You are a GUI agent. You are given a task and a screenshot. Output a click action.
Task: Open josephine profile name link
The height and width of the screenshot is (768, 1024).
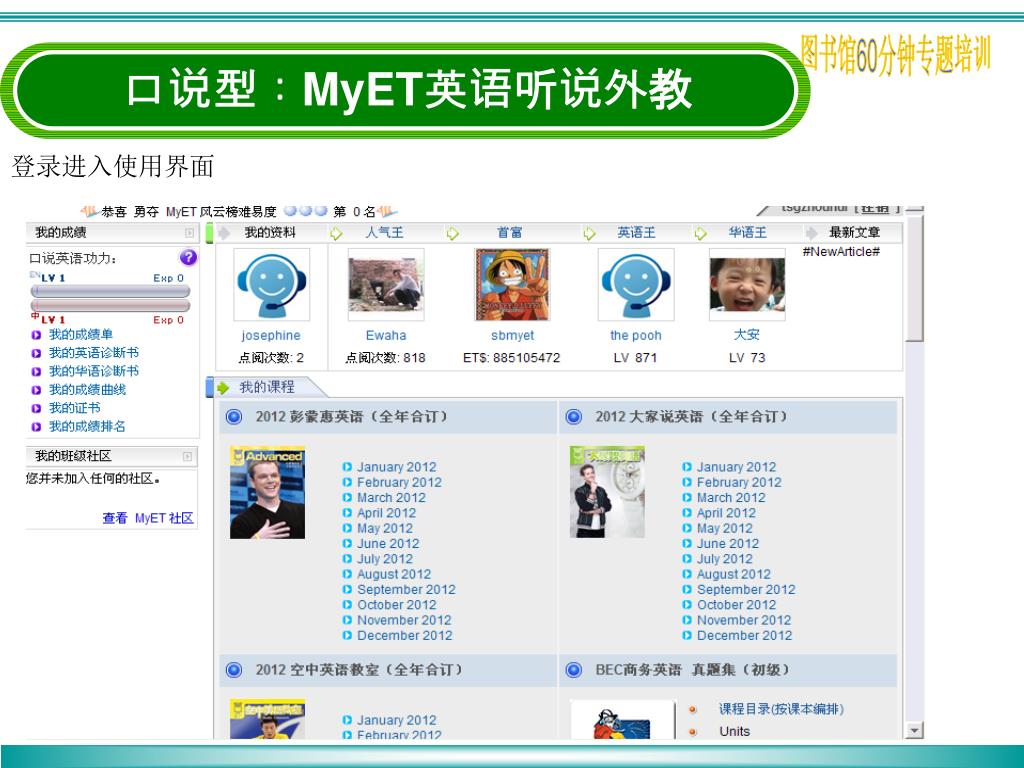[271, 336]
